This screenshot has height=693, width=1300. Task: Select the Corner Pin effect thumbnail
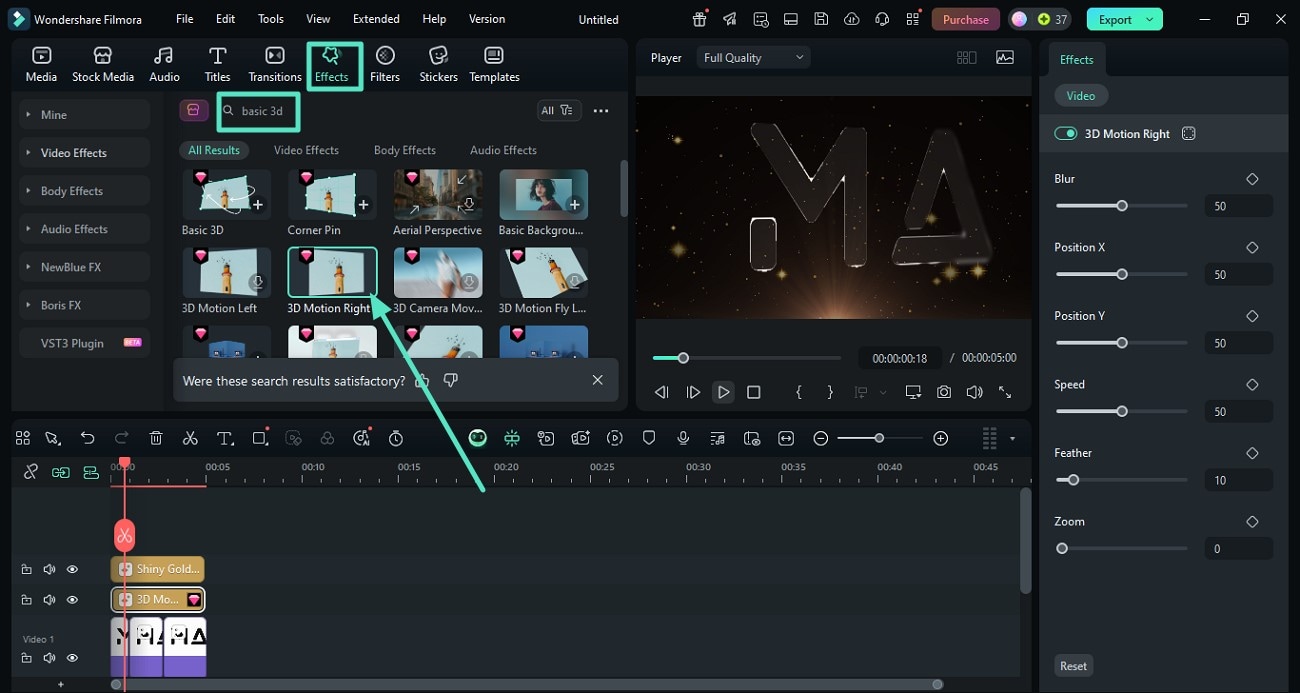[x=332, y=194]
